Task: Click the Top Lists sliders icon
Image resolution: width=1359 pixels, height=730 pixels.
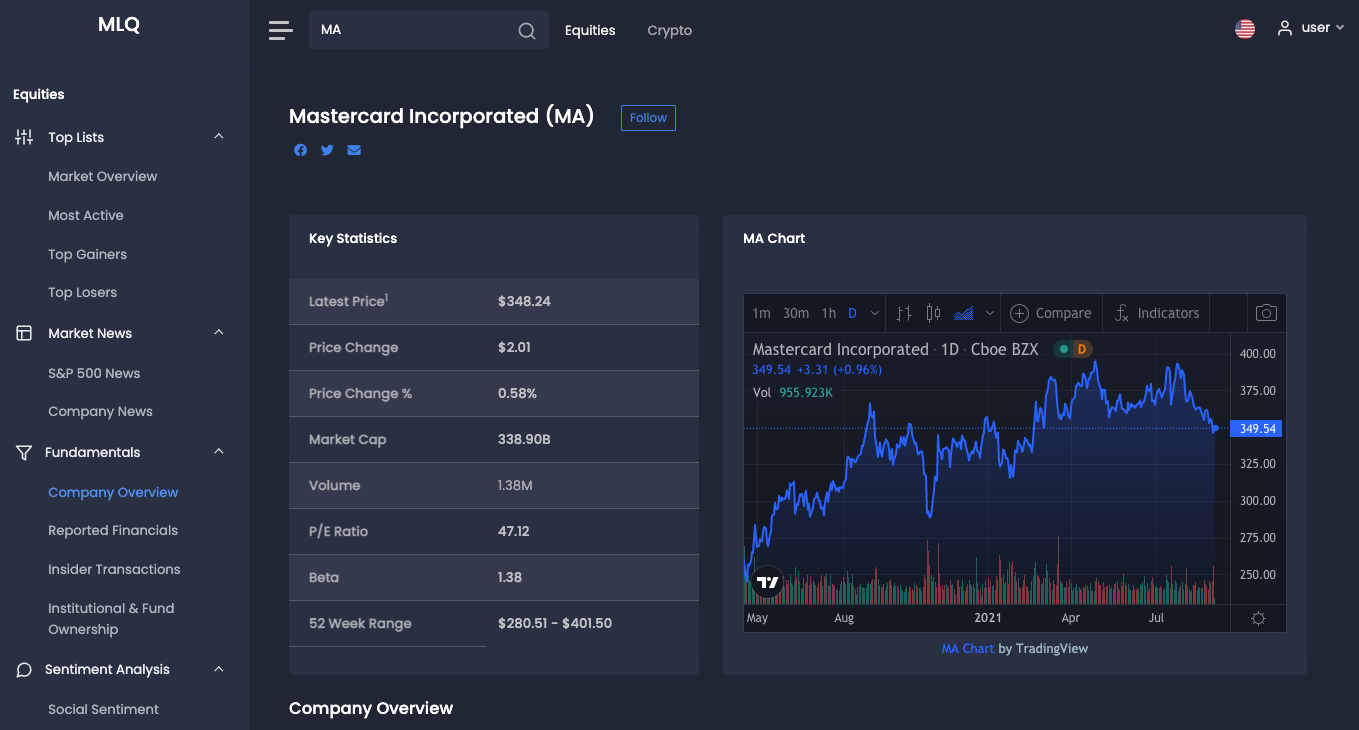Action: [24, 137]
